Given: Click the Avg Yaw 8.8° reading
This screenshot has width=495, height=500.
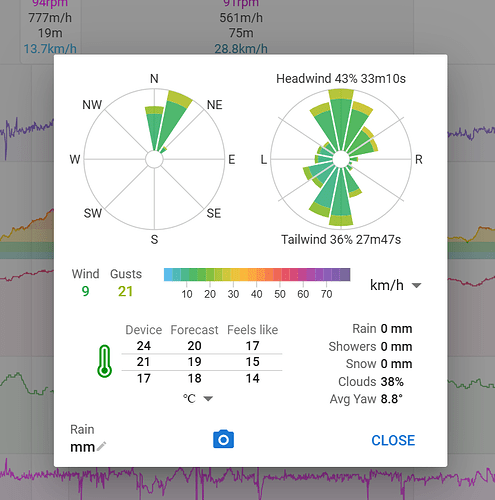Looking at the screenshot, I should tap(366, 399).
